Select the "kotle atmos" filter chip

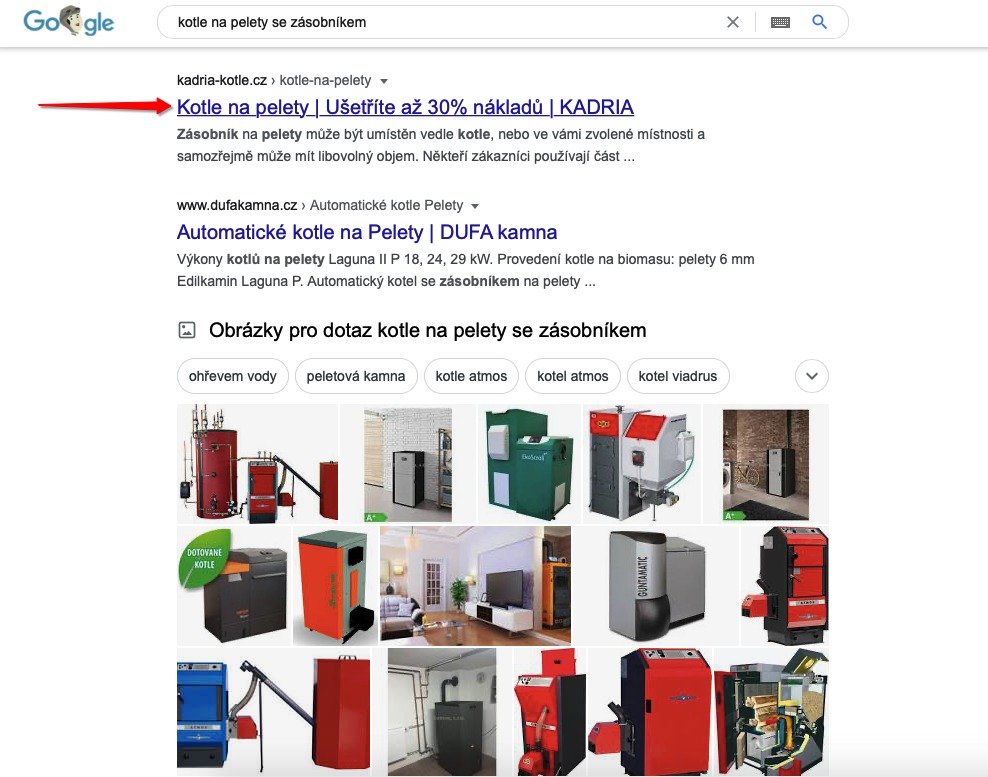point(471,376)
